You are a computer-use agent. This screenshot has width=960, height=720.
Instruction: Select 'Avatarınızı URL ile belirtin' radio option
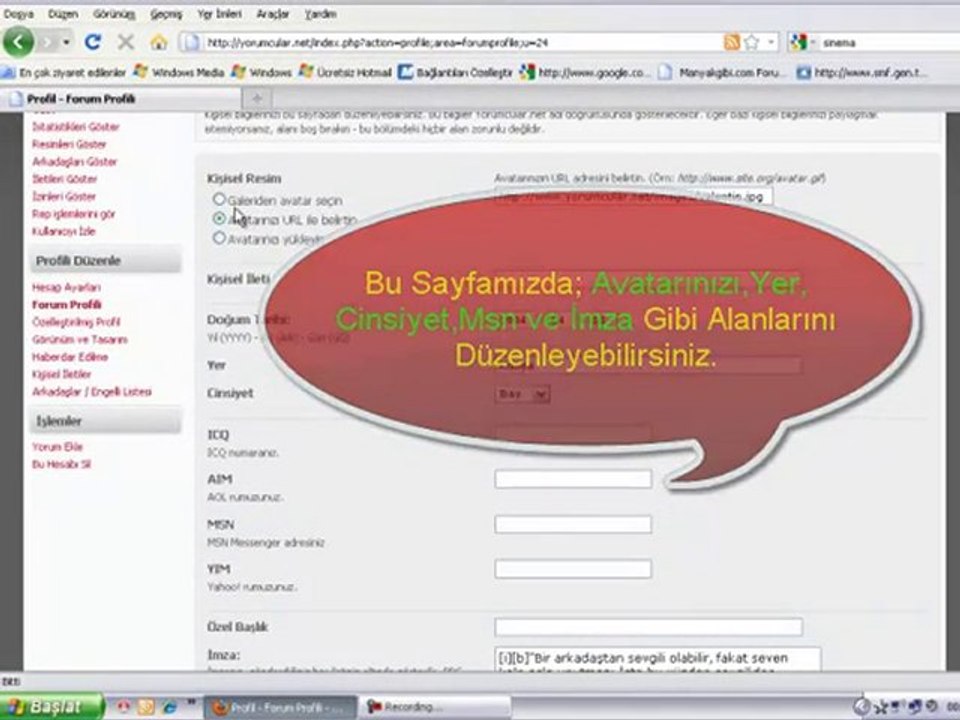(x=219, y=219)
